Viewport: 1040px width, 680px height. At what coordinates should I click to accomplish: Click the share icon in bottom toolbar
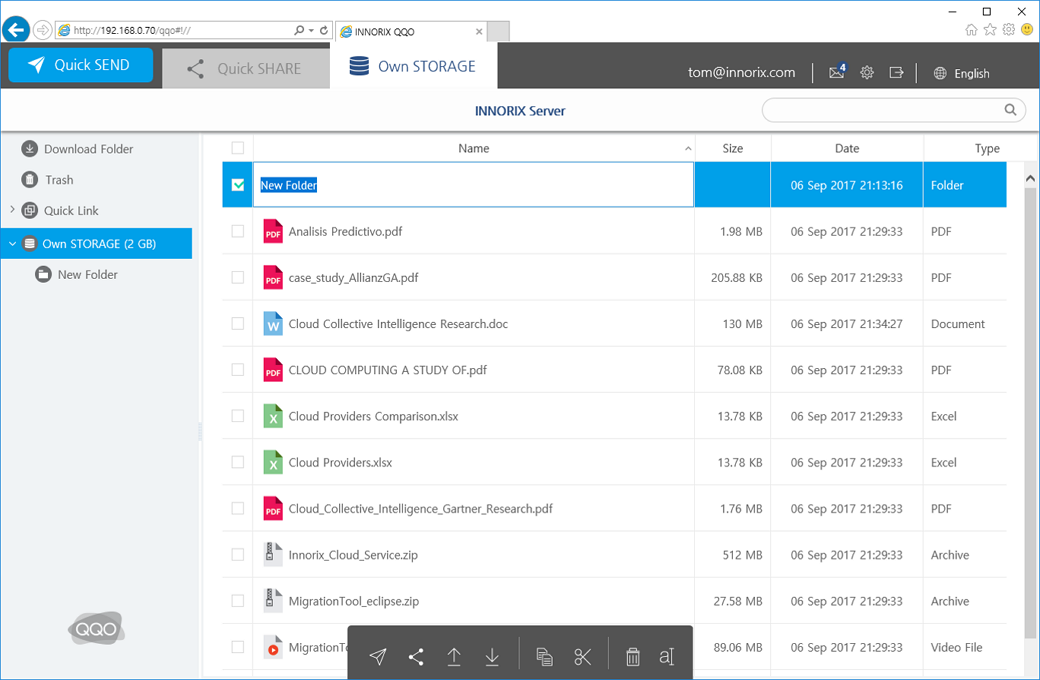click(x=416, y=657)
